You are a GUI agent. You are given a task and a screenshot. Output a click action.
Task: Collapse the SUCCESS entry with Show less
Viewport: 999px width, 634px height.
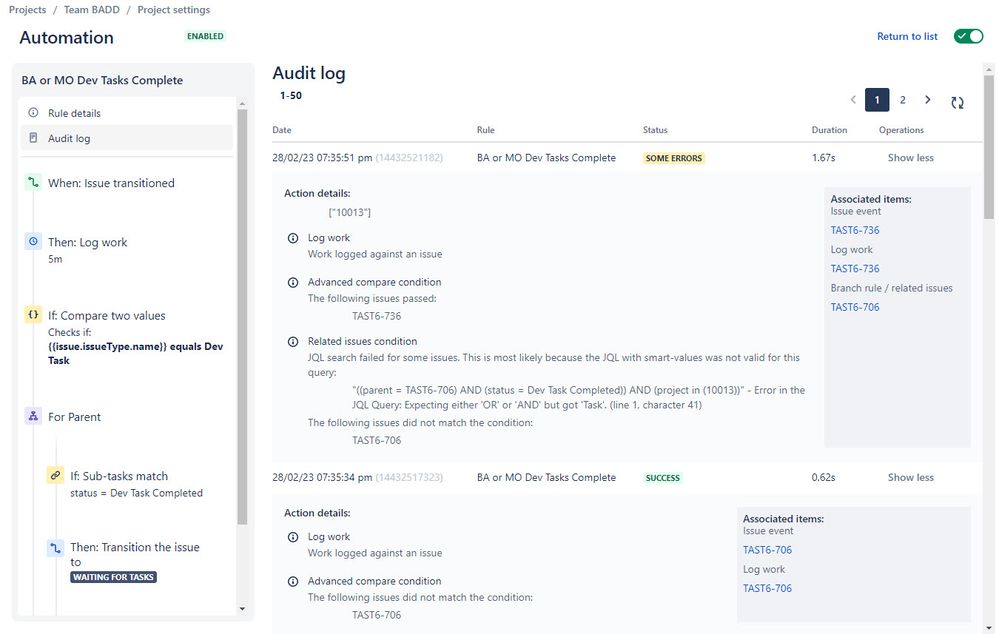[x=910, y=477]
